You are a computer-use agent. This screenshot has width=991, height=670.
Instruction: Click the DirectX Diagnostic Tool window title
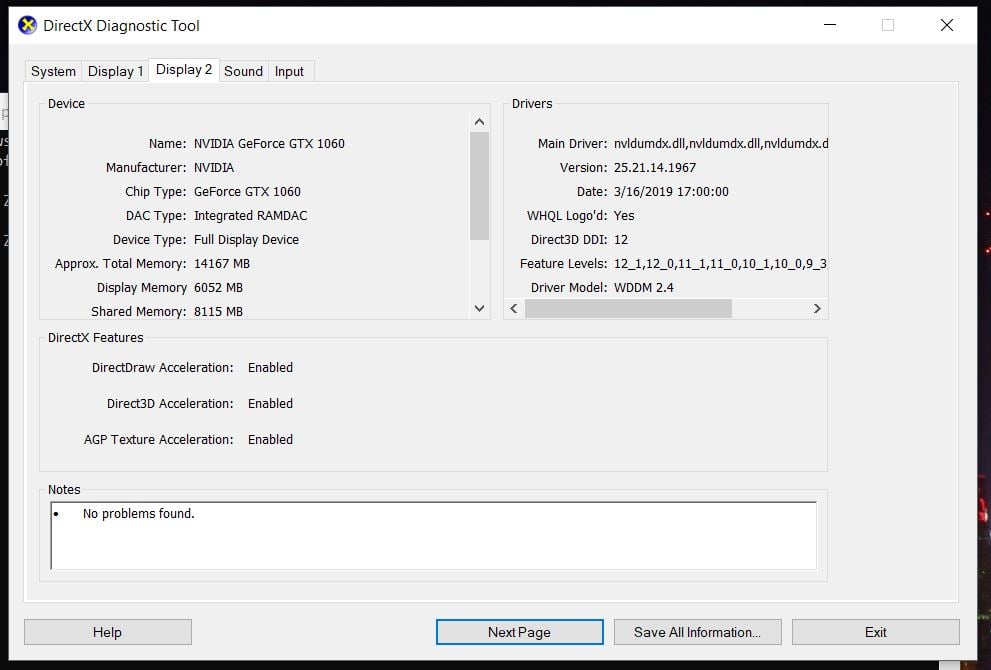coord(121,26)
